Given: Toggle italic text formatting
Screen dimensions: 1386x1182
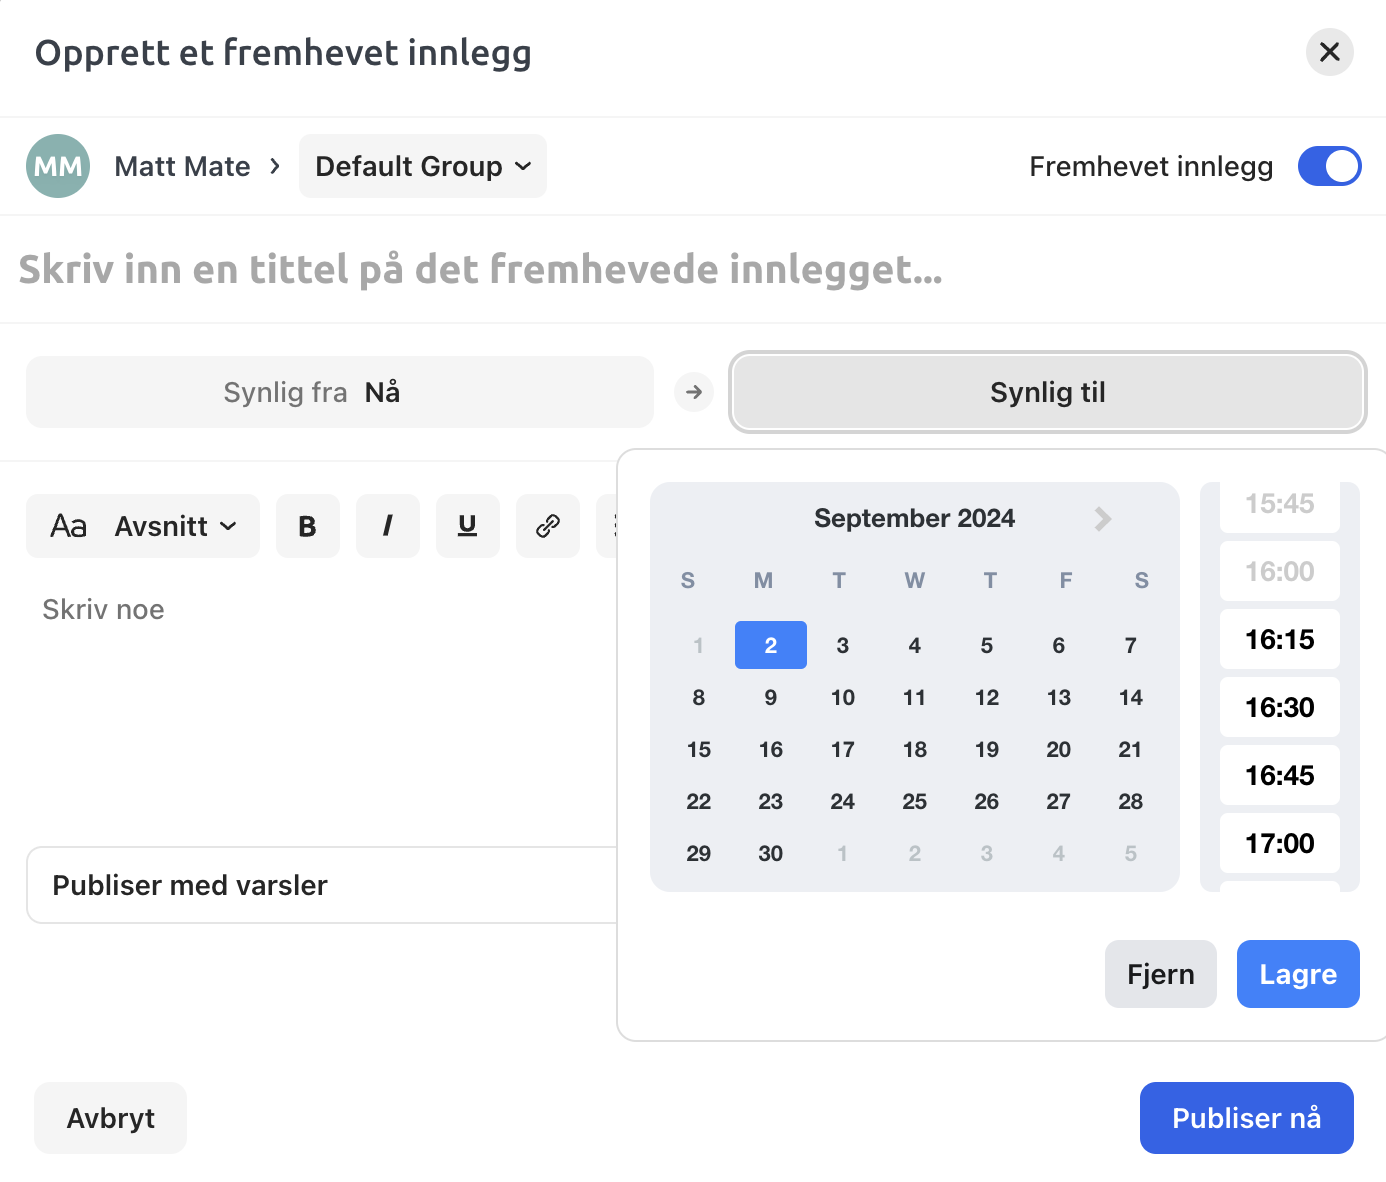Looking at the screenshot, I should click(388, 526).
